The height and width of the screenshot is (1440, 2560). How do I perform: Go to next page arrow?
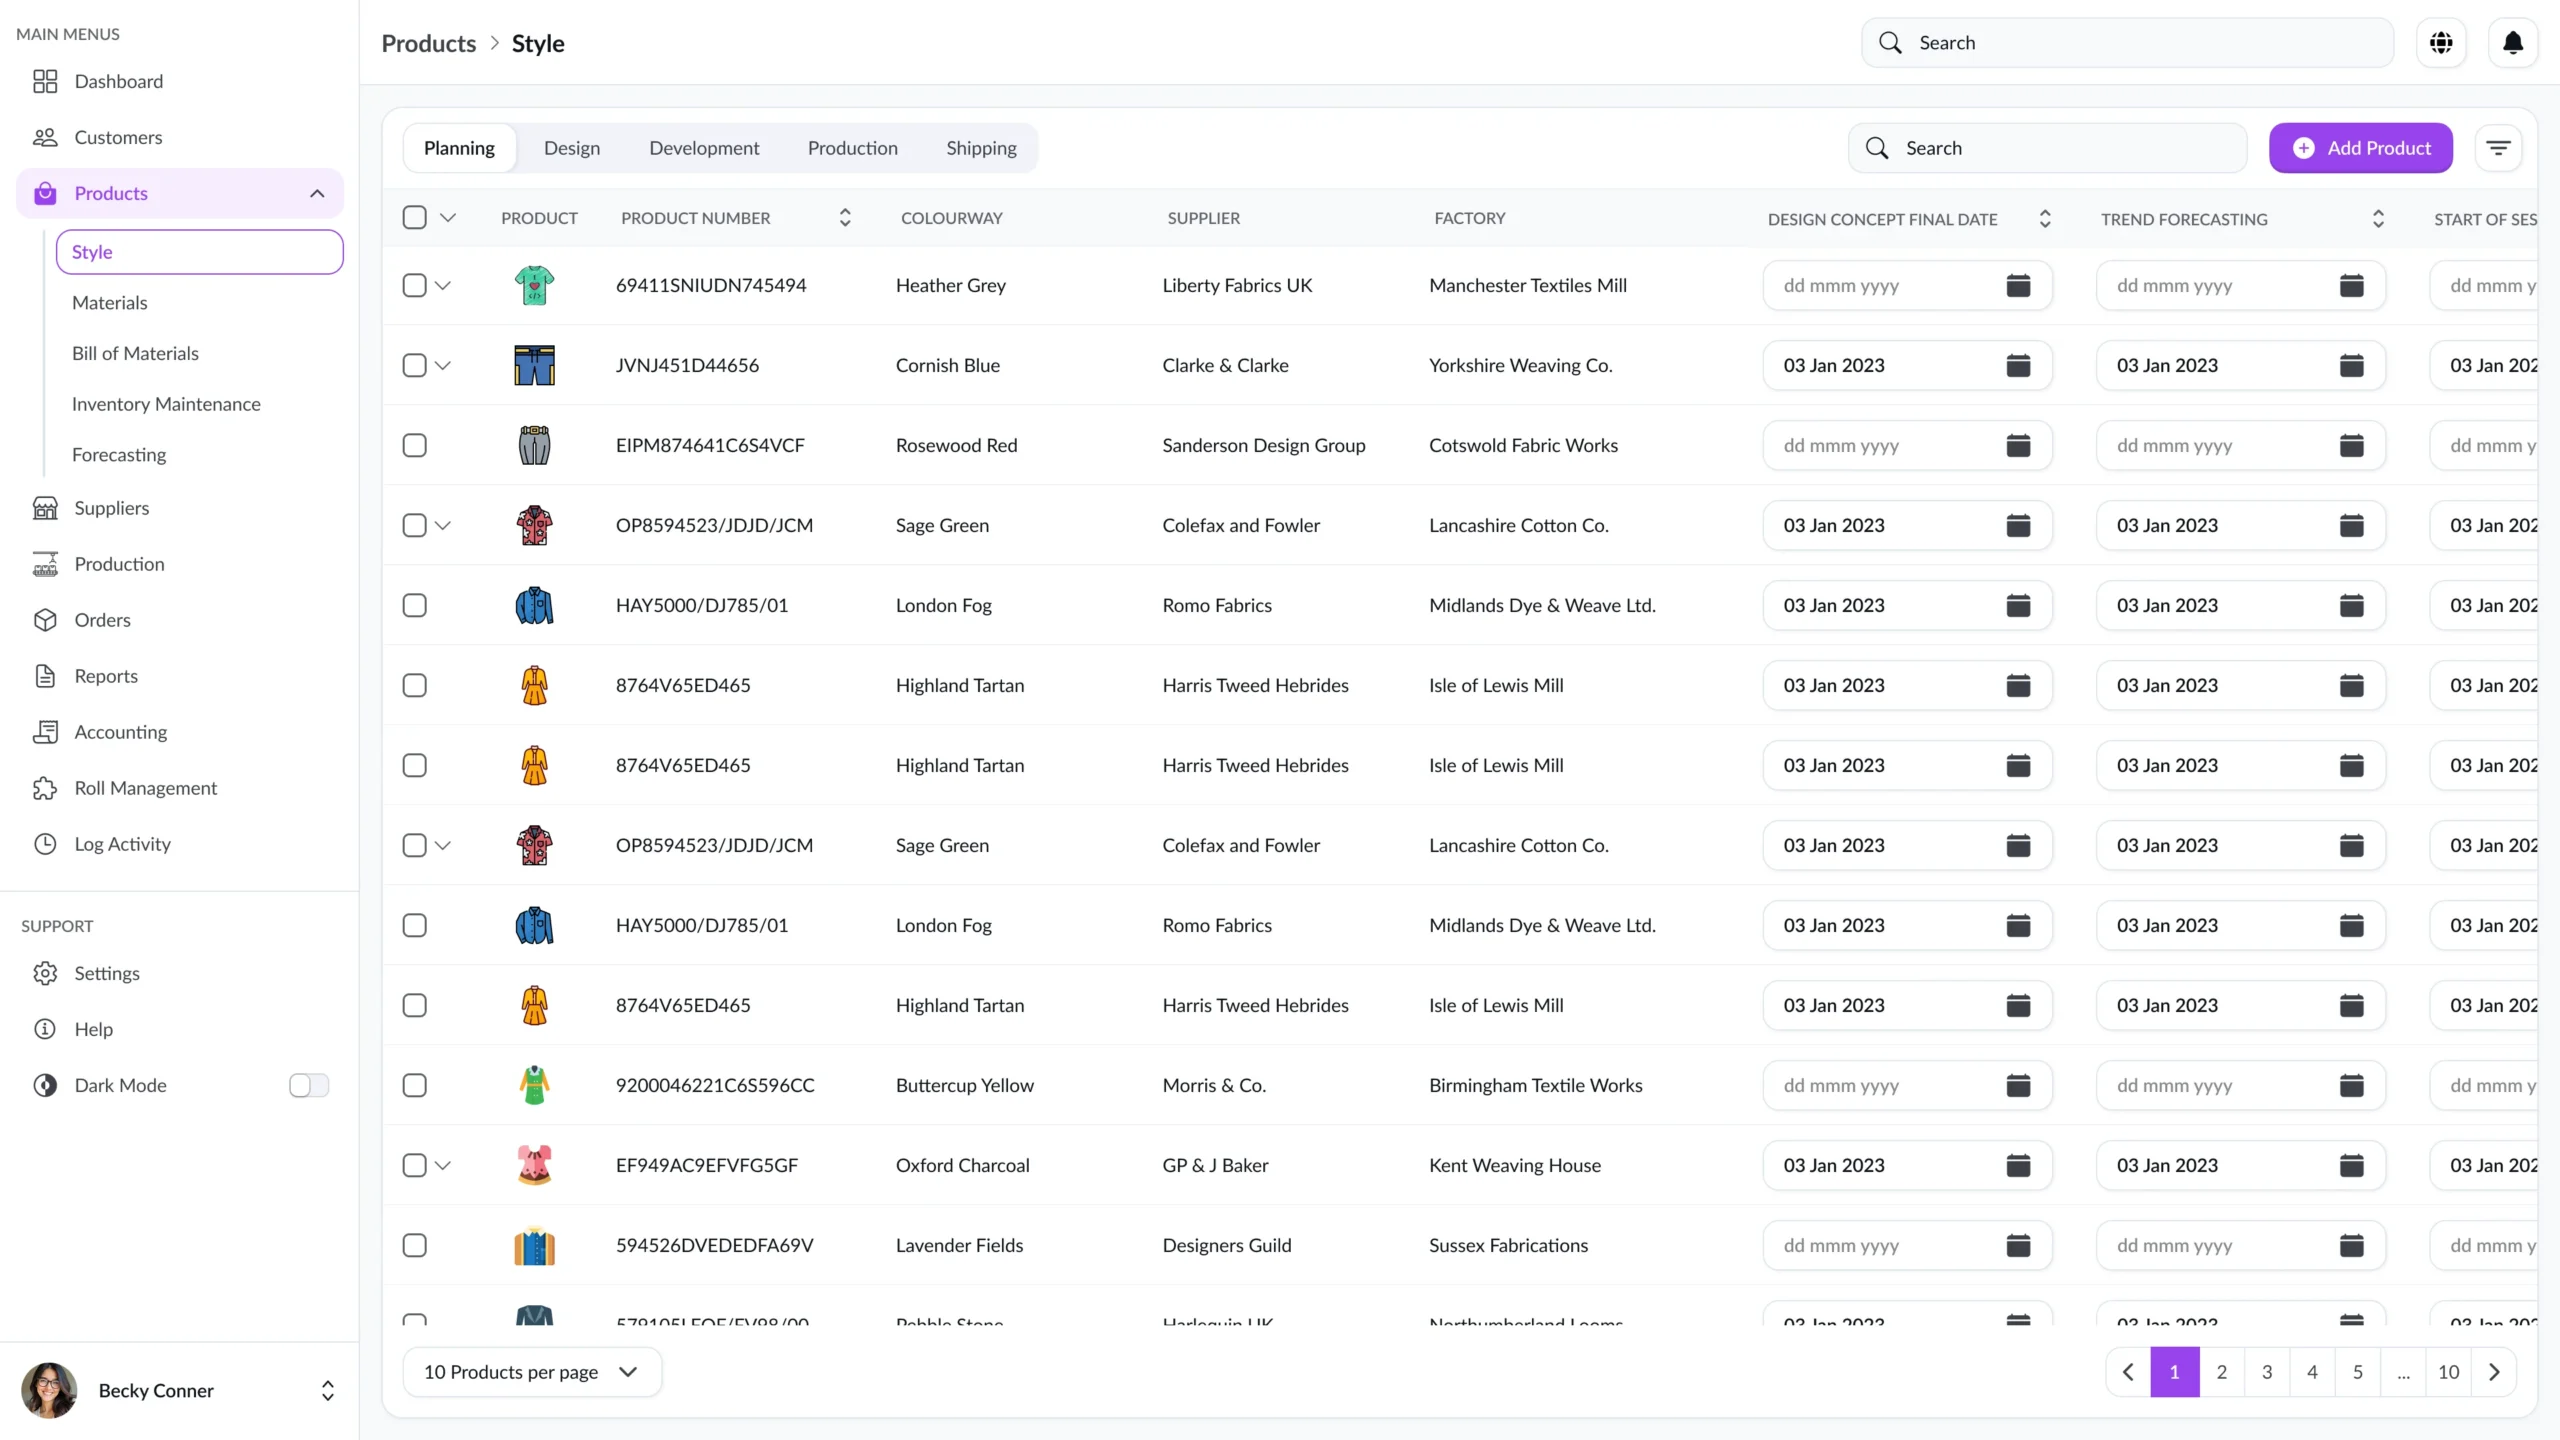2494,1372
